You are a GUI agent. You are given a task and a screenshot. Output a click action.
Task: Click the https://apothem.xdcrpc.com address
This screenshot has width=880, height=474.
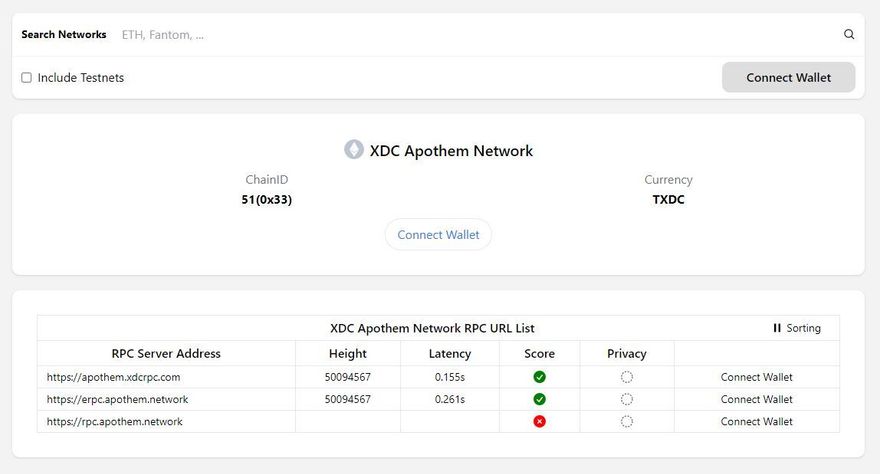[113, 377]
